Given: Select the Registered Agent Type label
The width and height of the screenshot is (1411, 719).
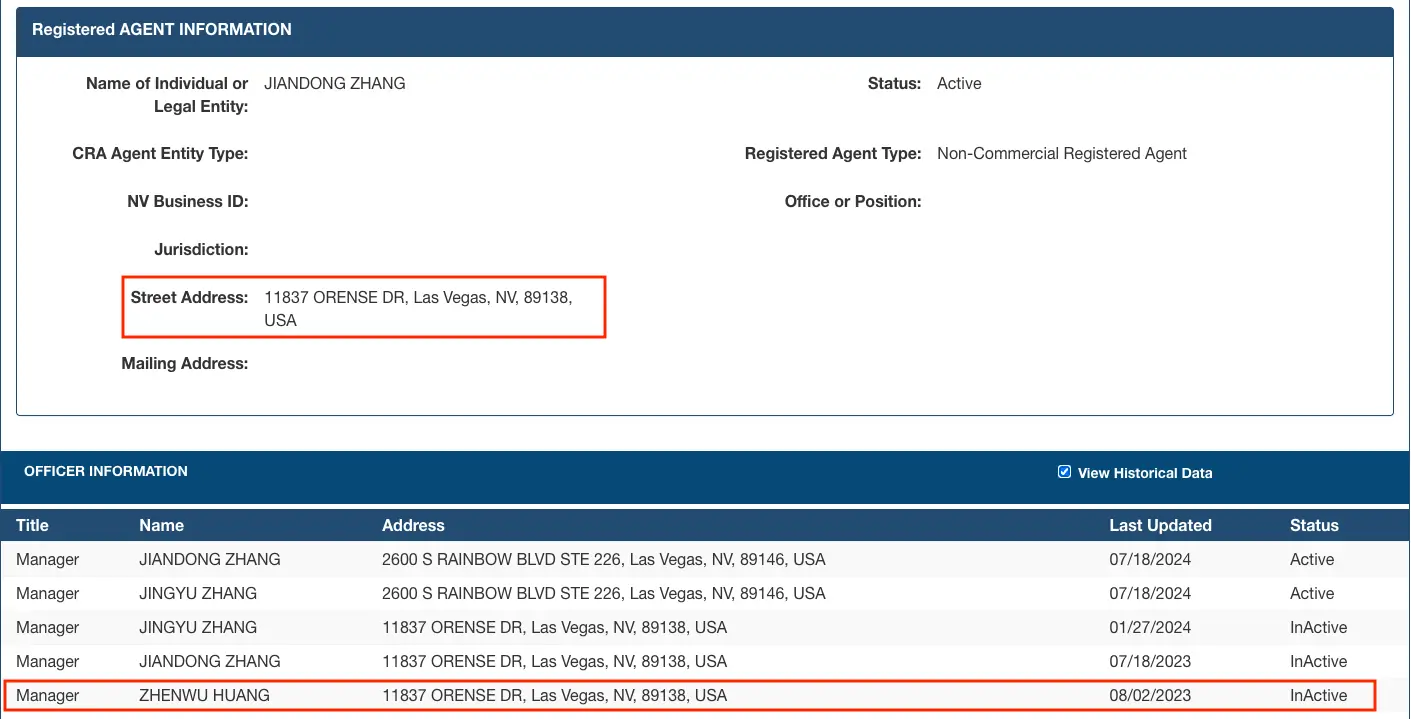Looking at the screenshot, I should click(833, 154).
